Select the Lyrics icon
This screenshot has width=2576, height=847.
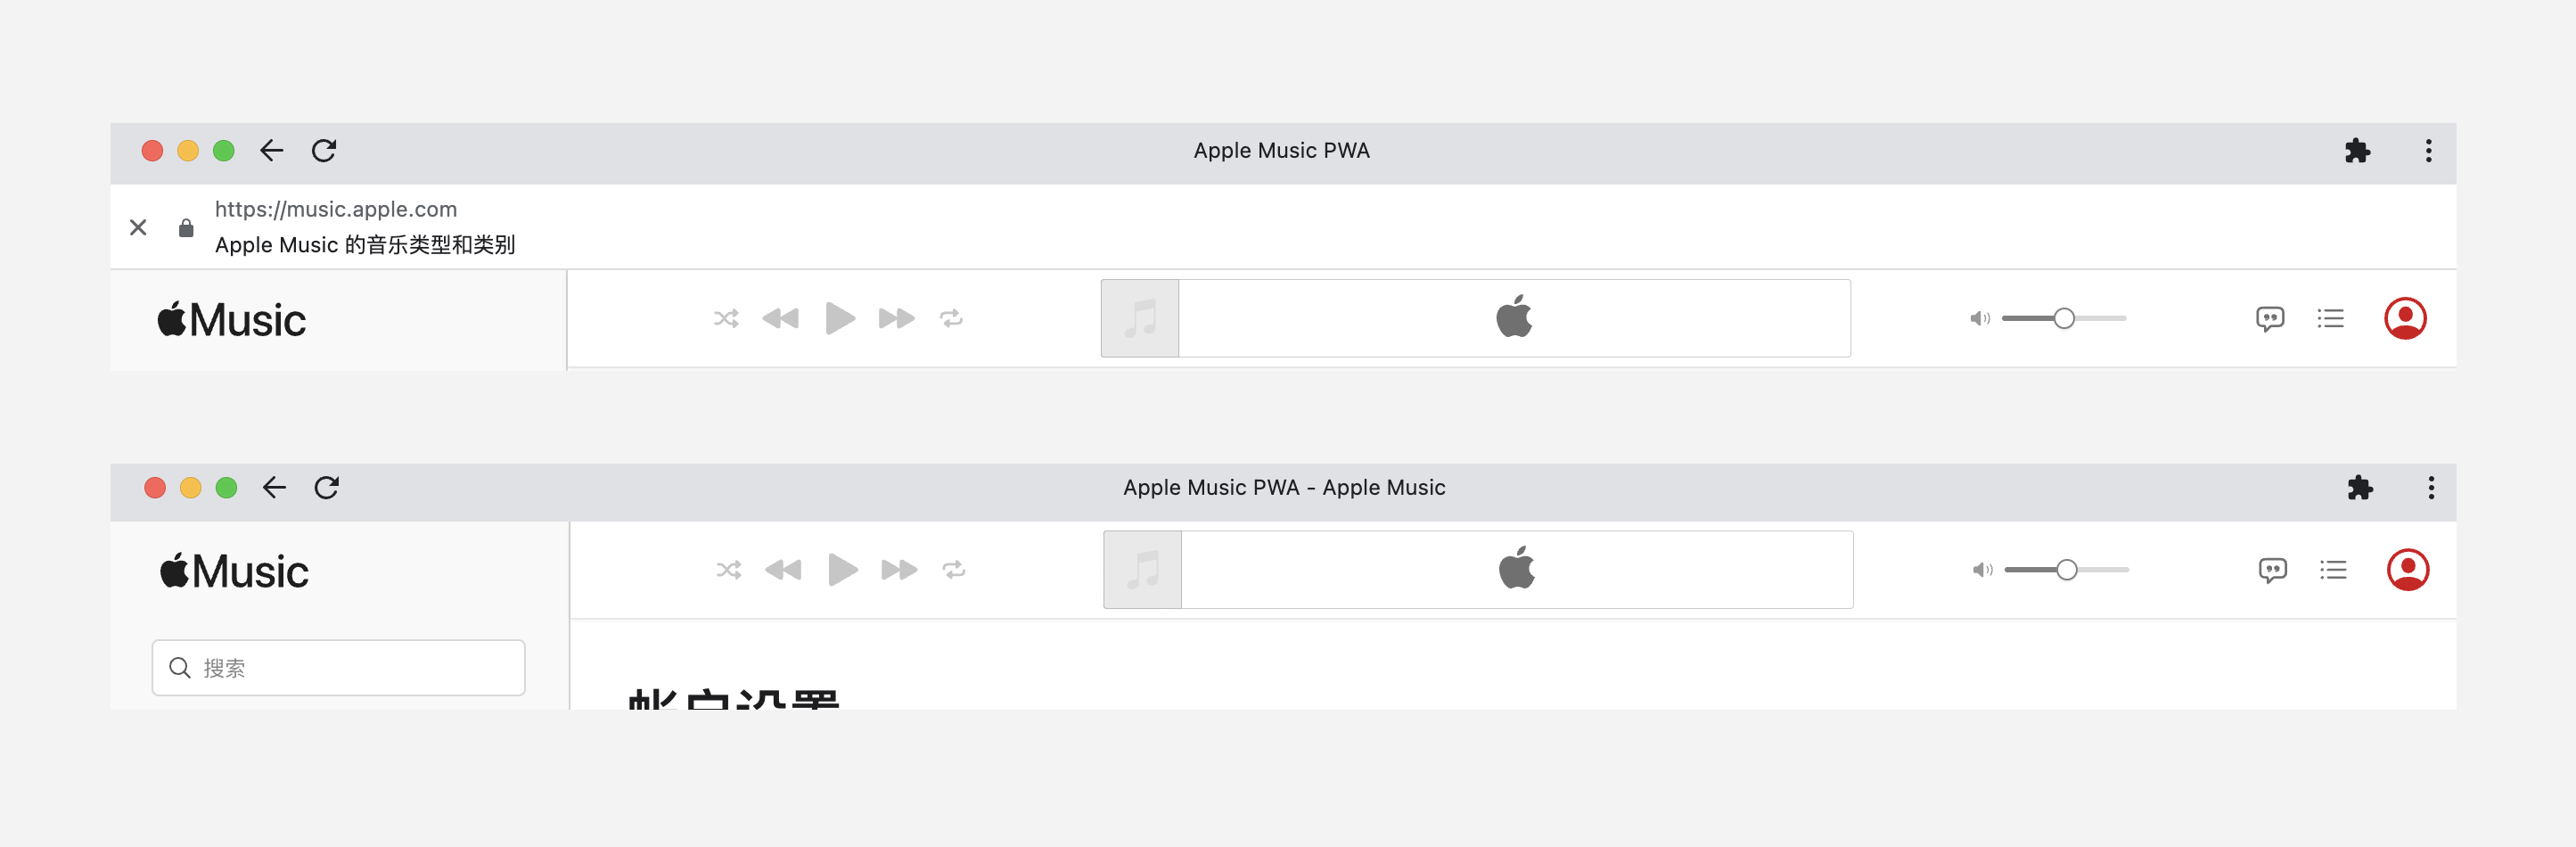[2270, 318]
